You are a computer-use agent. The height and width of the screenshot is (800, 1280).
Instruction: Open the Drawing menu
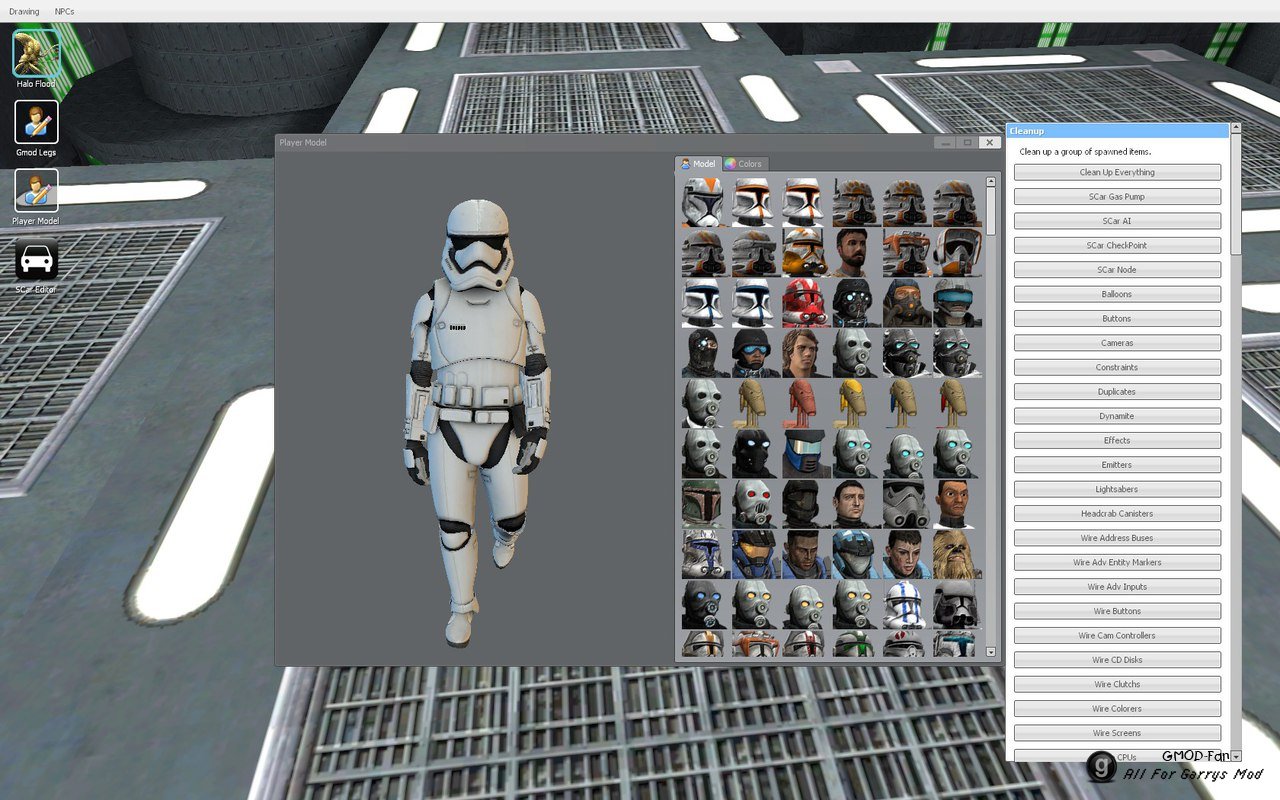point(24,11)
